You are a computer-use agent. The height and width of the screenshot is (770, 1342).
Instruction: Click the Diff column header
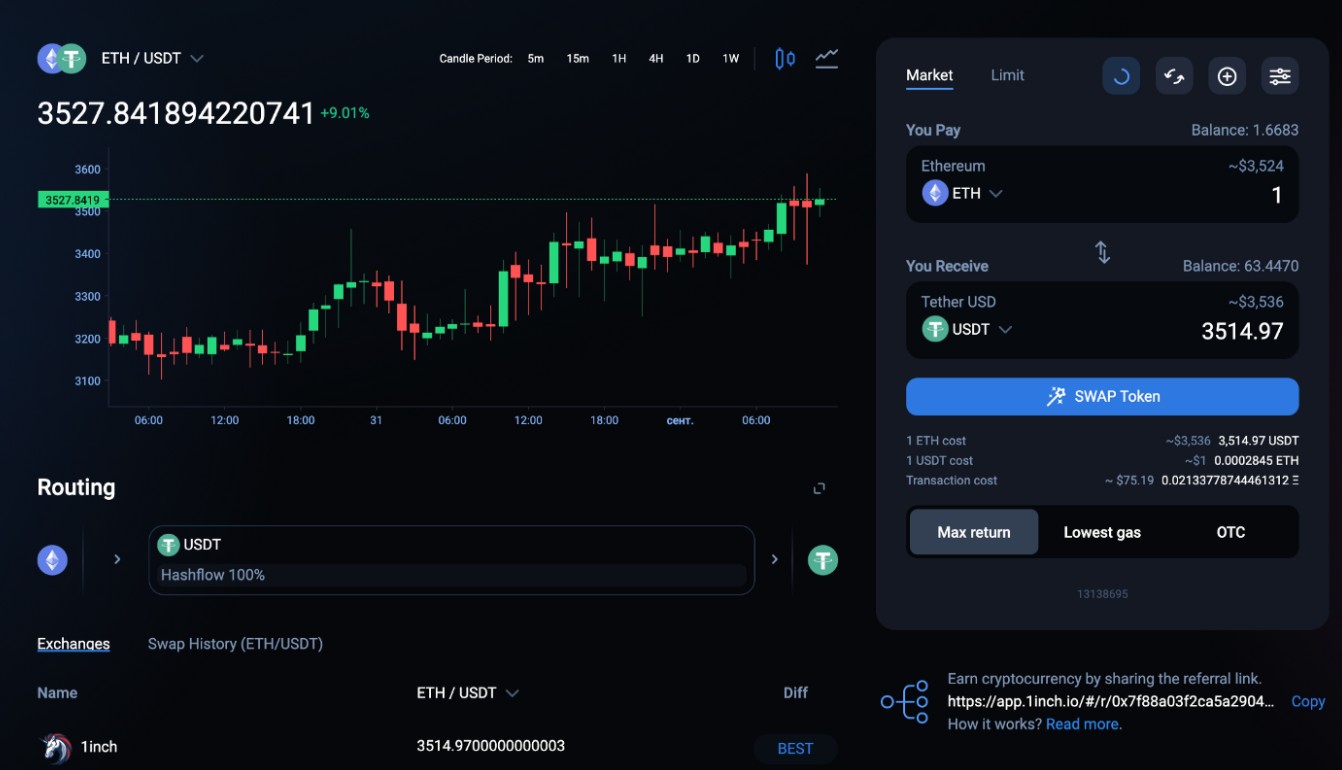795,692
